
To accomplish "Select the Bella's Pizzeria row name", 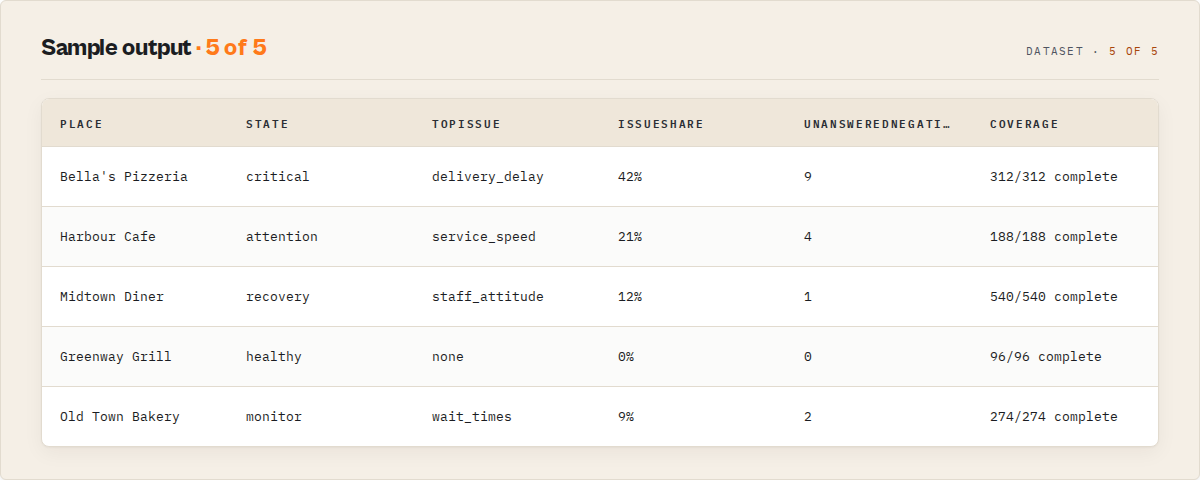I will 124,177.
